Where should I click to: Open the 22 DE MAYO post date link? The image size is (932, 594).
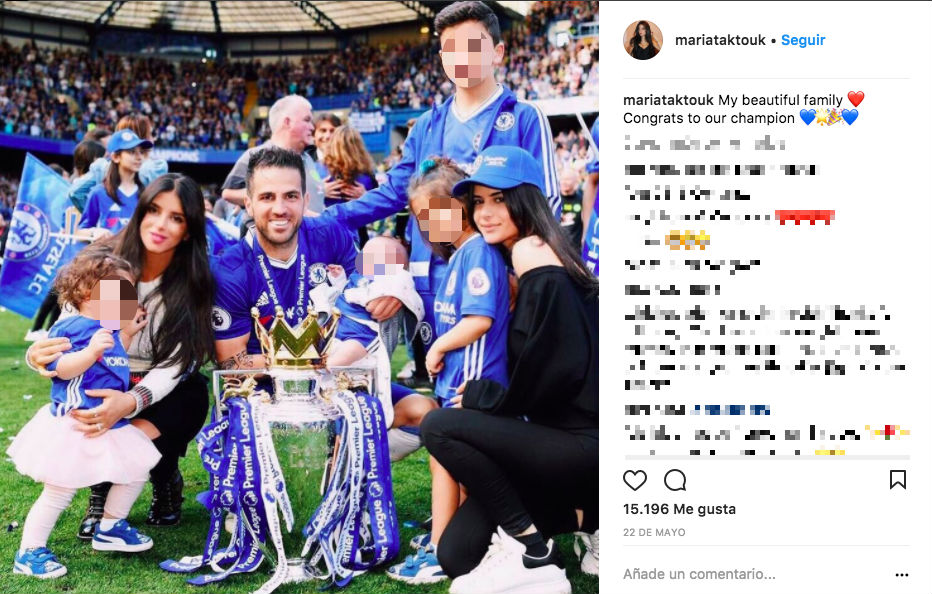pyautogui.click(x=654, y=532)
